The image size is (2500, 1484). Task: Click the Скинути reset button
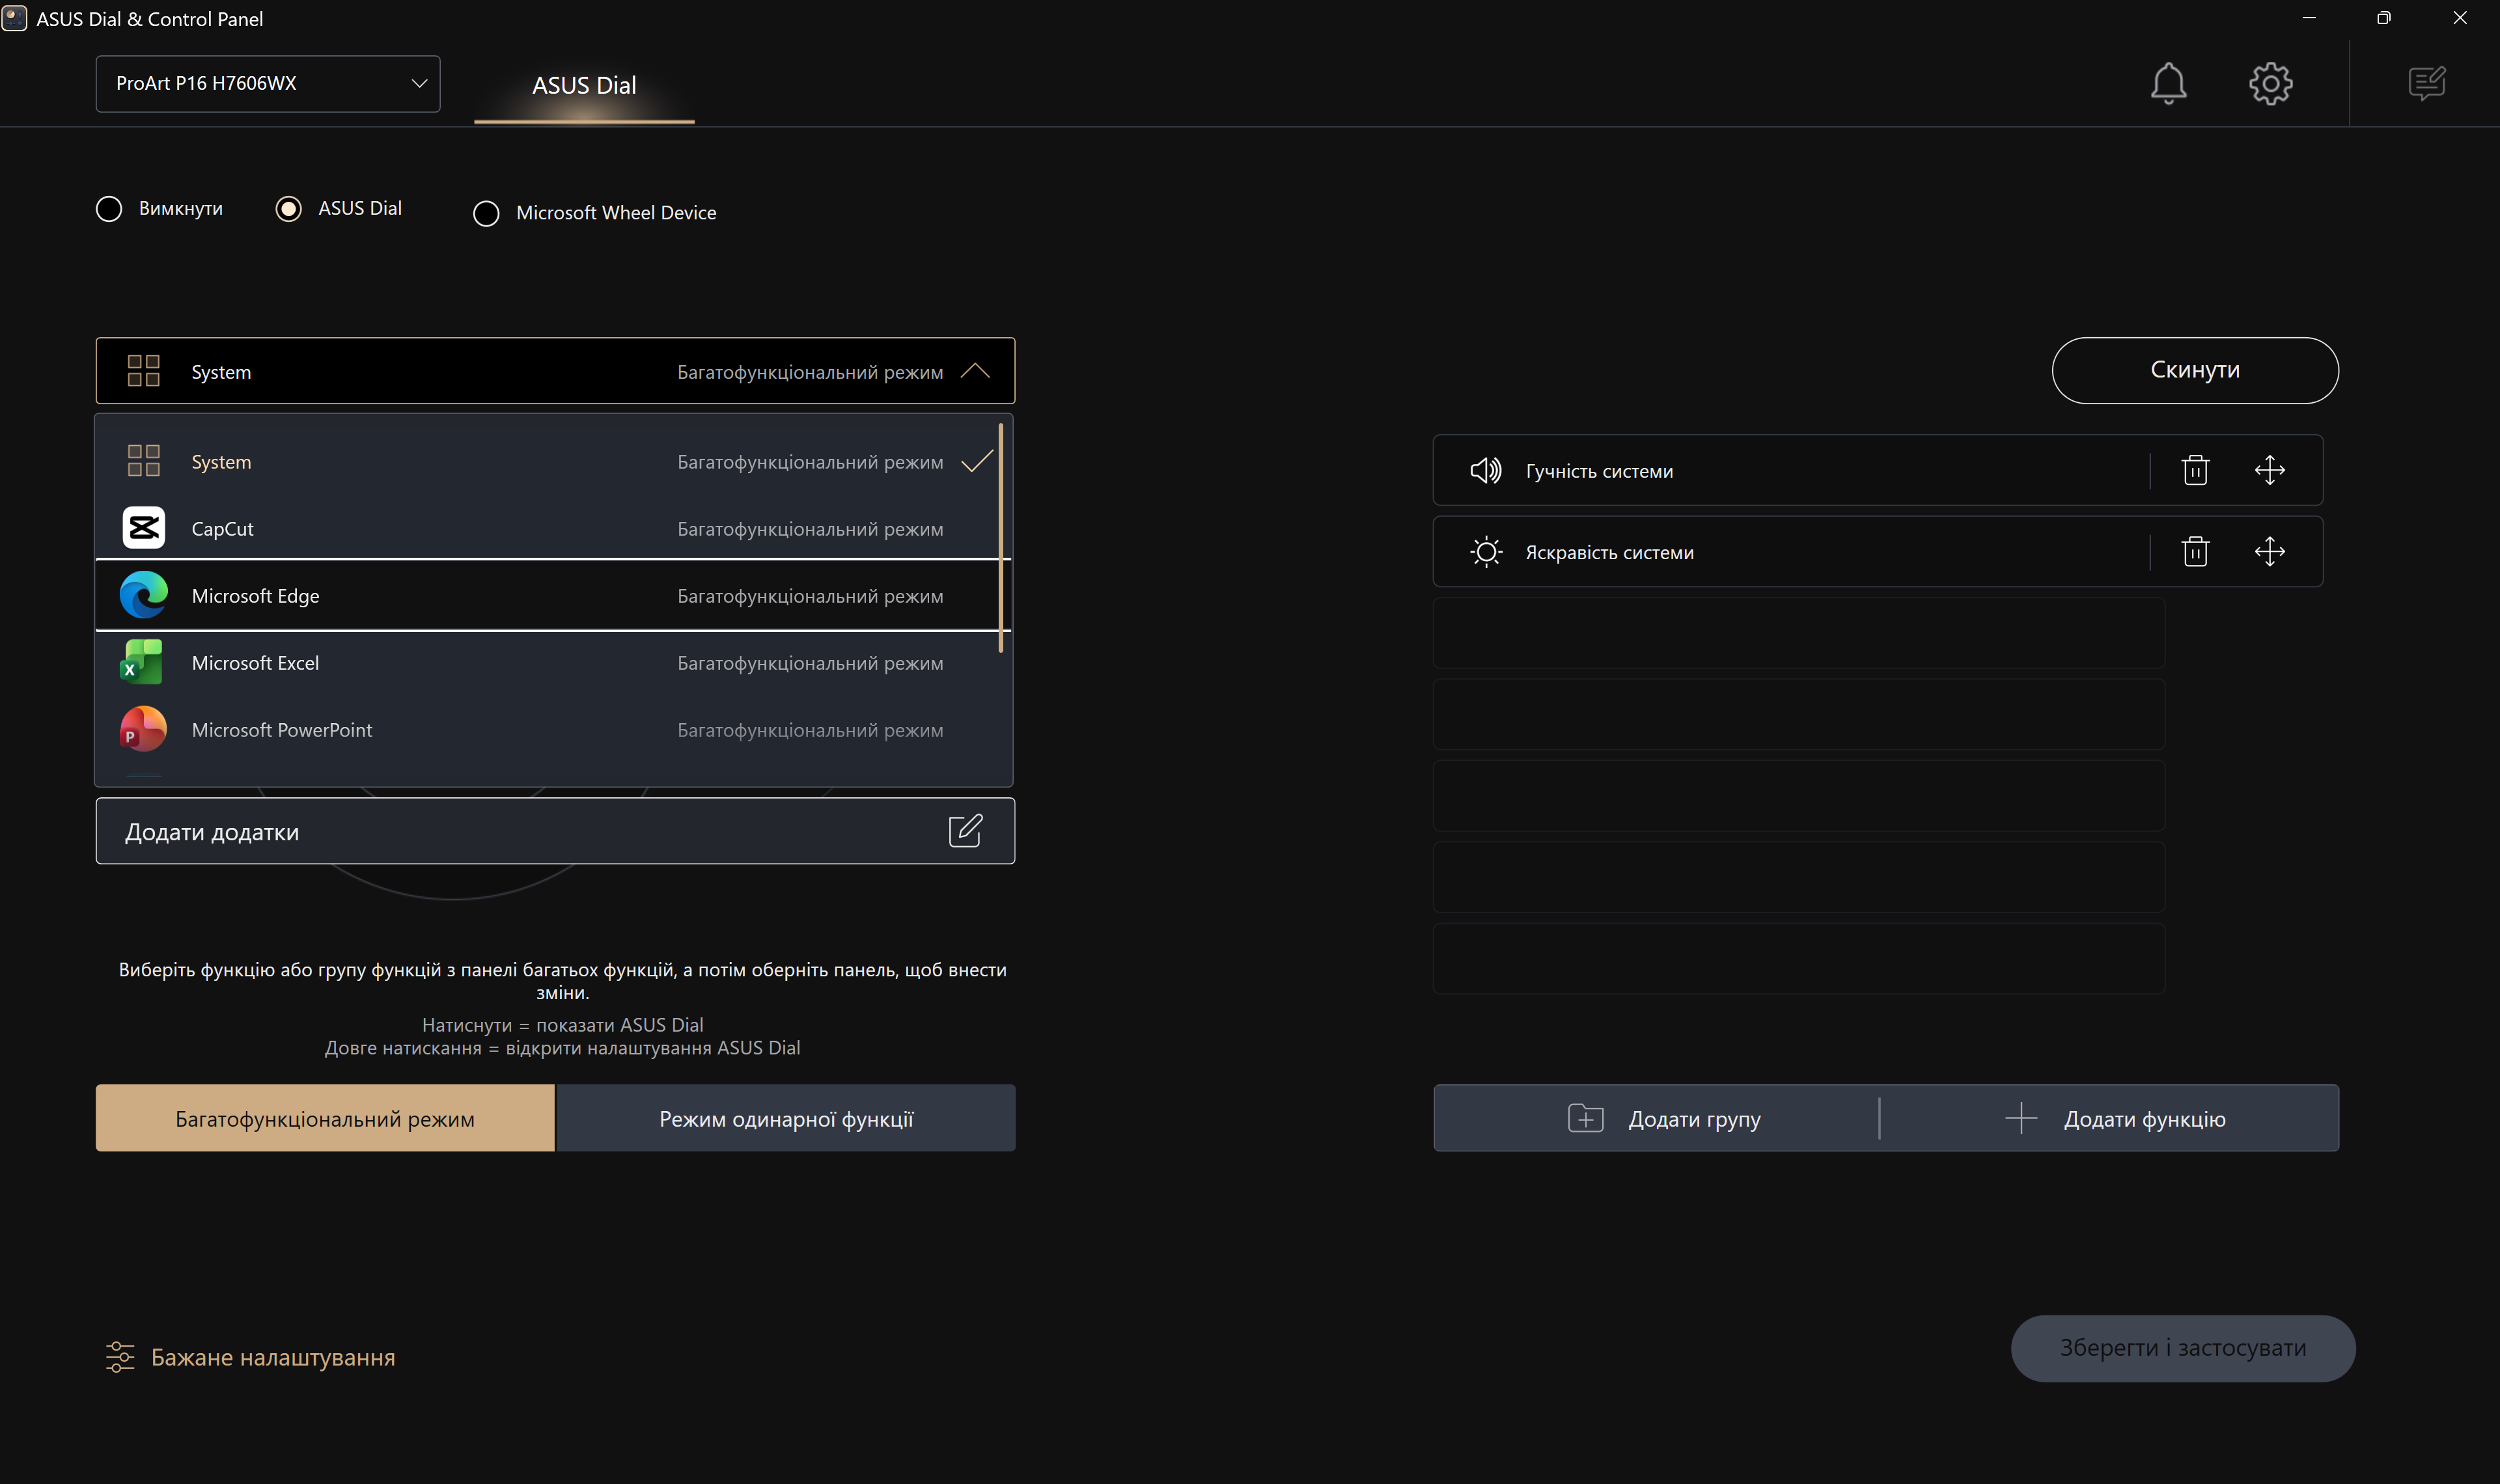tap(2194, 370)
